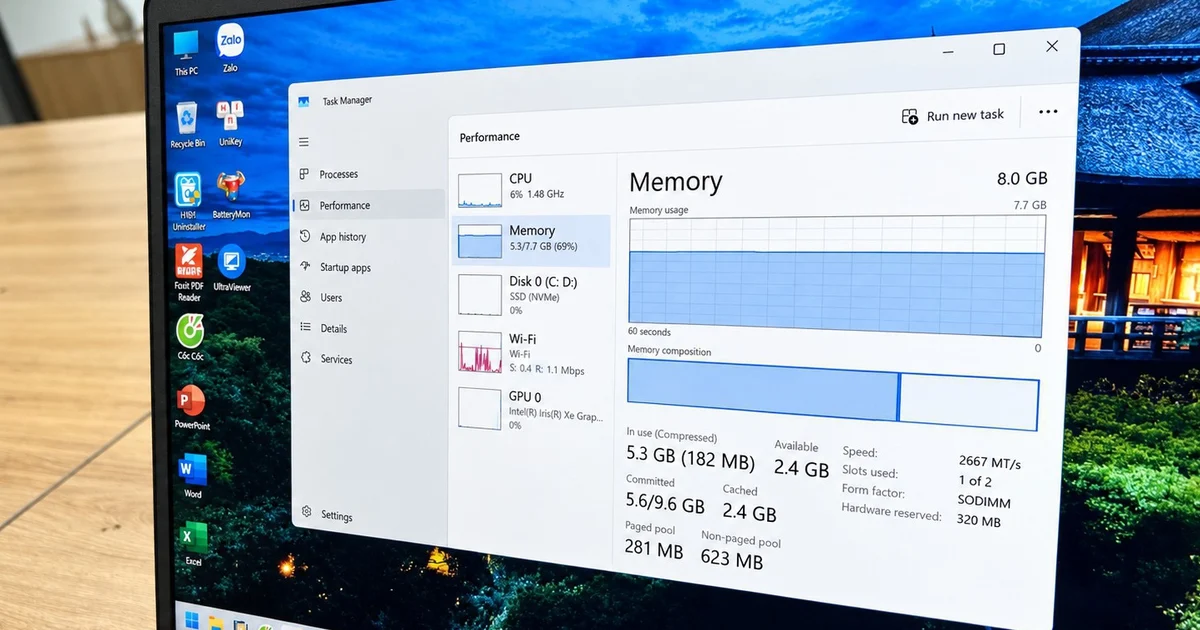The image size is (1200, 630).
Task: Open the PowerPoint desktop icon
Action: coord(191,407)
